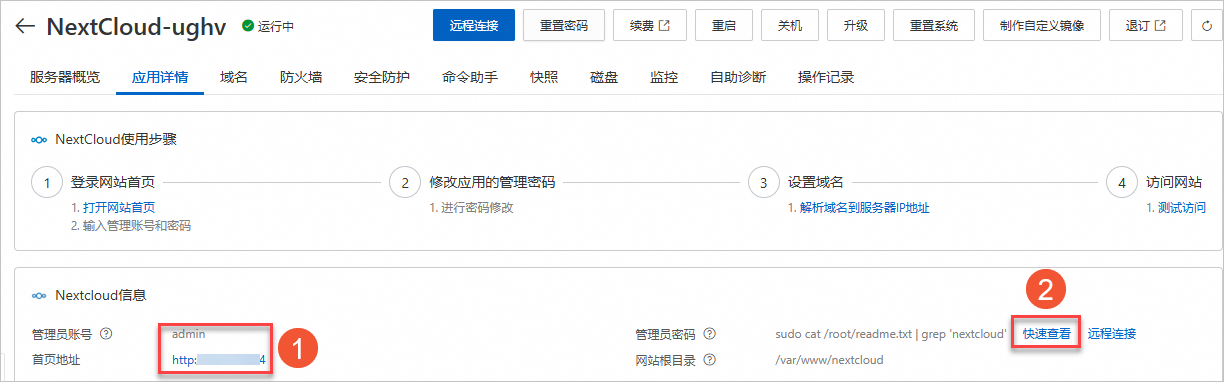Click the refresh icon button

click(1206, 25)
